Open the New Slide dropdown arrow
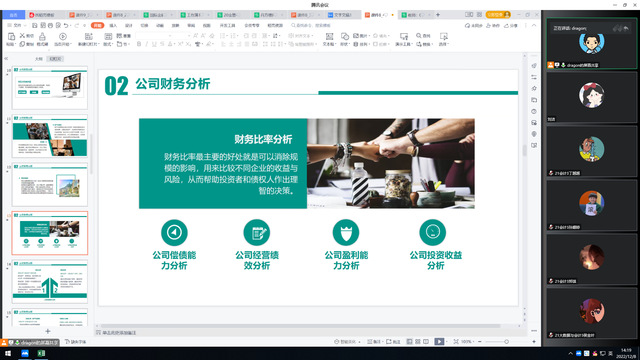This screenshot has height=360, width=640. pos(98,44)
